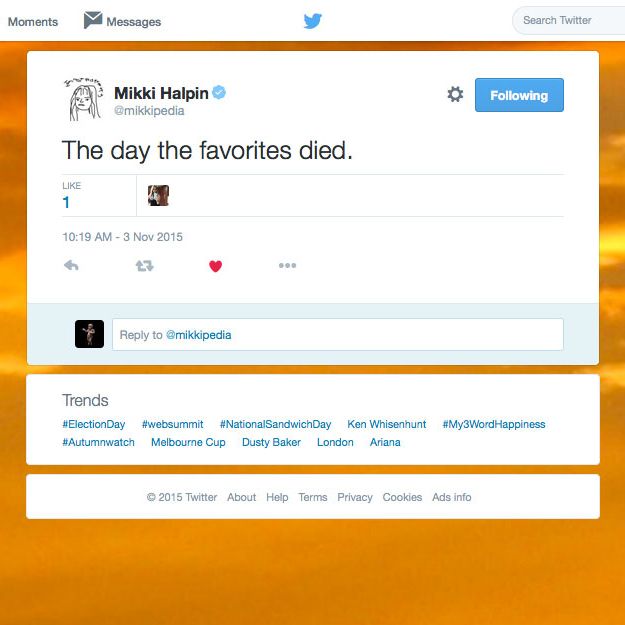This screenshot has width=625, height=625.
Task: Click the blue verified badge
Action: tap(219, 92)
